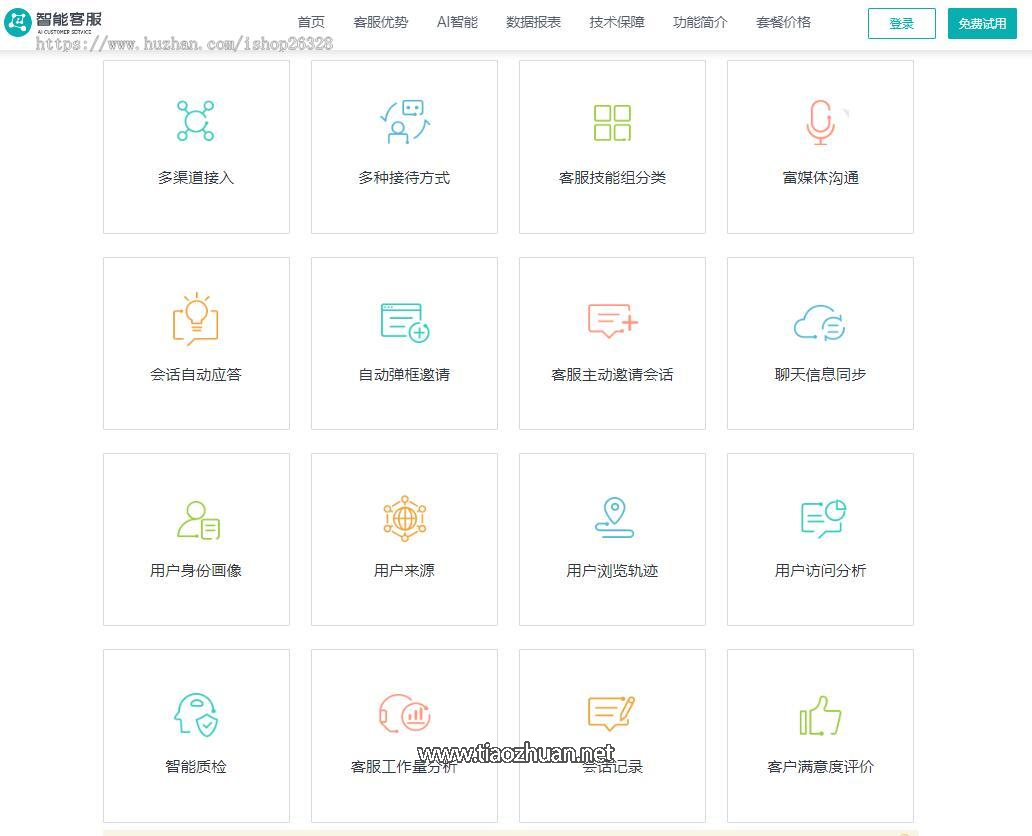Viewport: 1032px width, 836px height.
Task: Click the 登录 button
Action: point(901,23)
